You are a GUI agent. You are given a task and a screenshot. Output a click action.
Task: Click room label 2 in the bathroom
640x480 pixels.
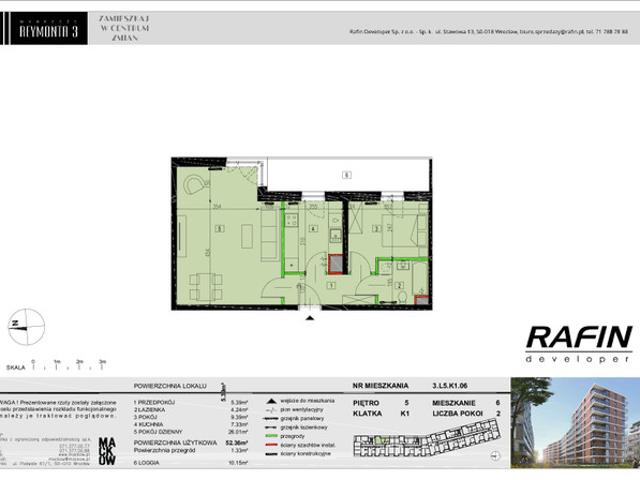(400, 286)
